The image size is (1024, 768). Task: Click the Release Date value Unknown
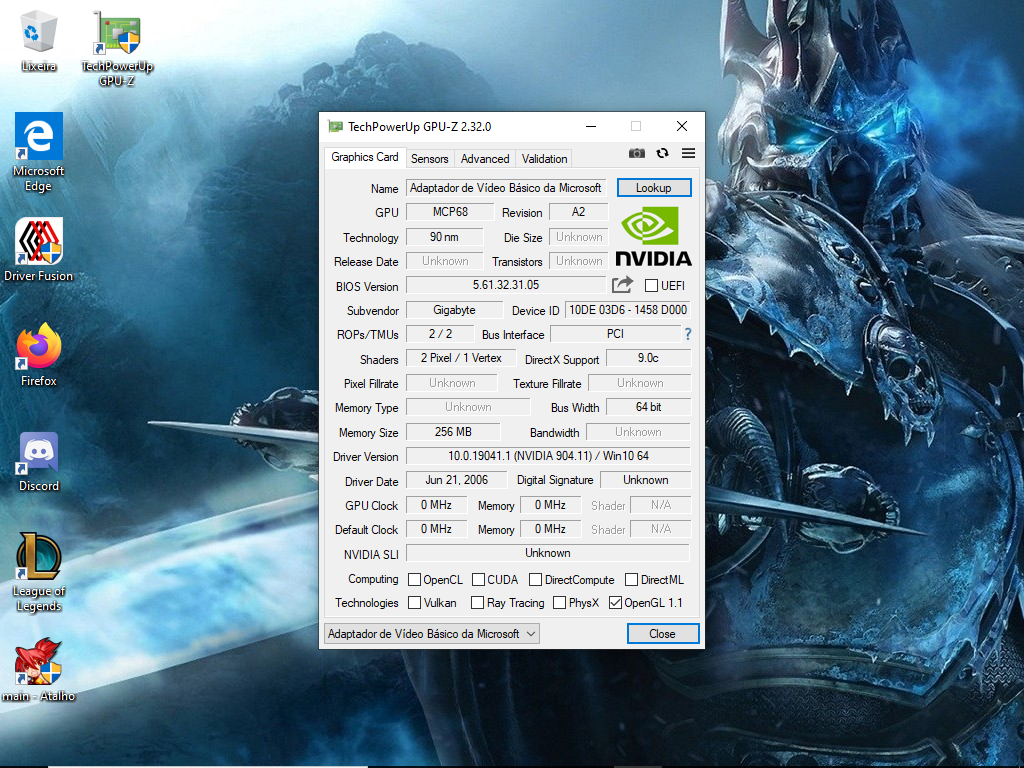(445, 261)
